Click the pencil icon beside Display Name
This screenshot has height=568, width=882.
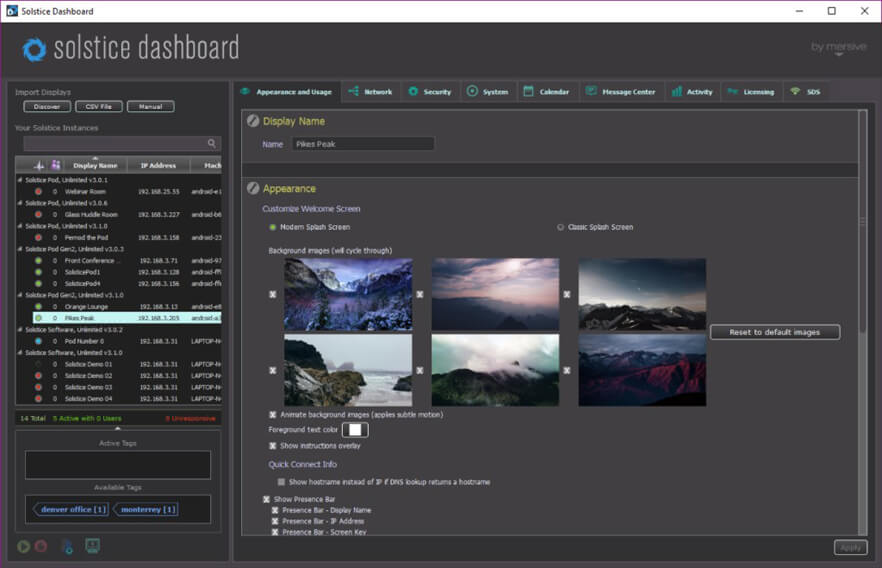(252, 121)
